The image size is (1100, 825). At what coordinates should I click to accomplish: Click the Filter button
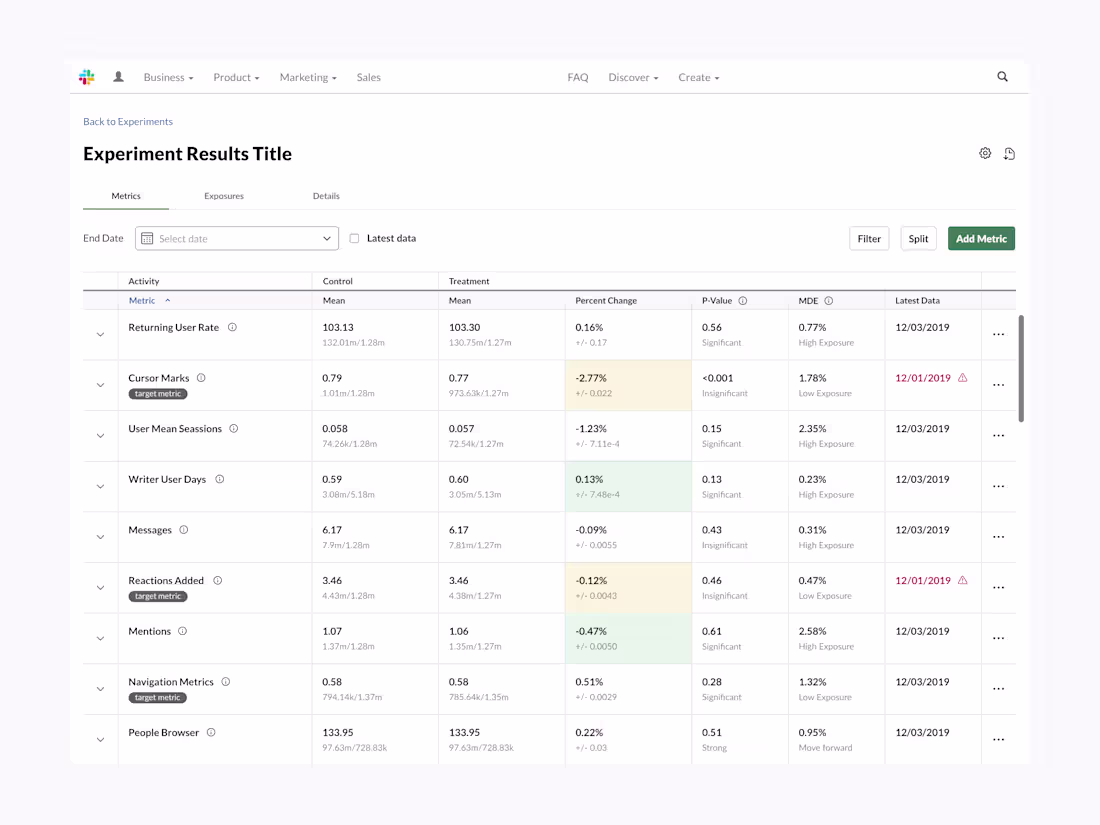point(869,239)
